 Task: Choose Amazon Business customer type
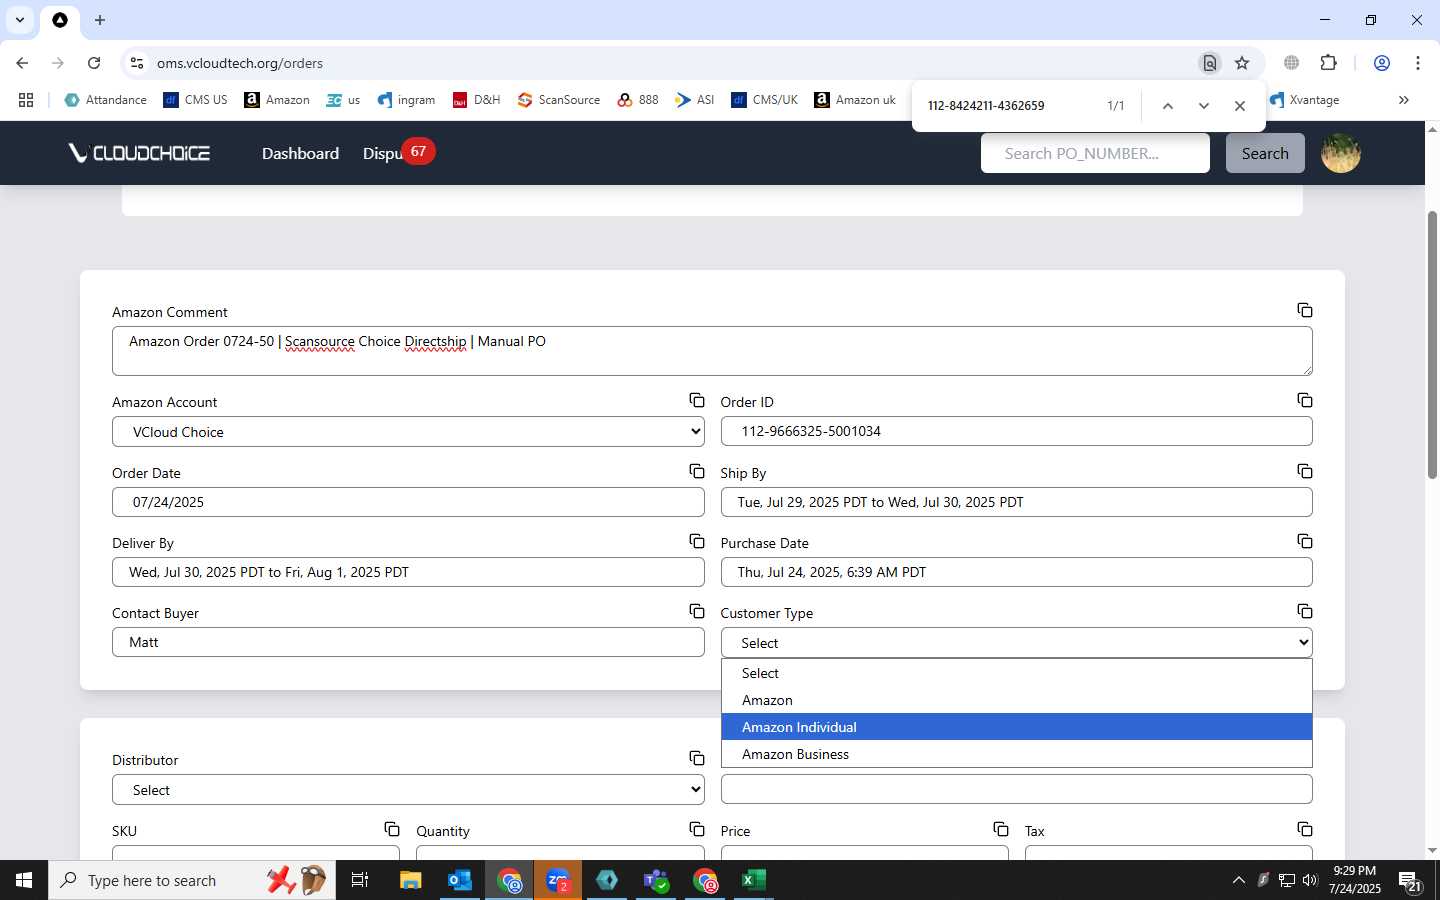(1016, 754)
